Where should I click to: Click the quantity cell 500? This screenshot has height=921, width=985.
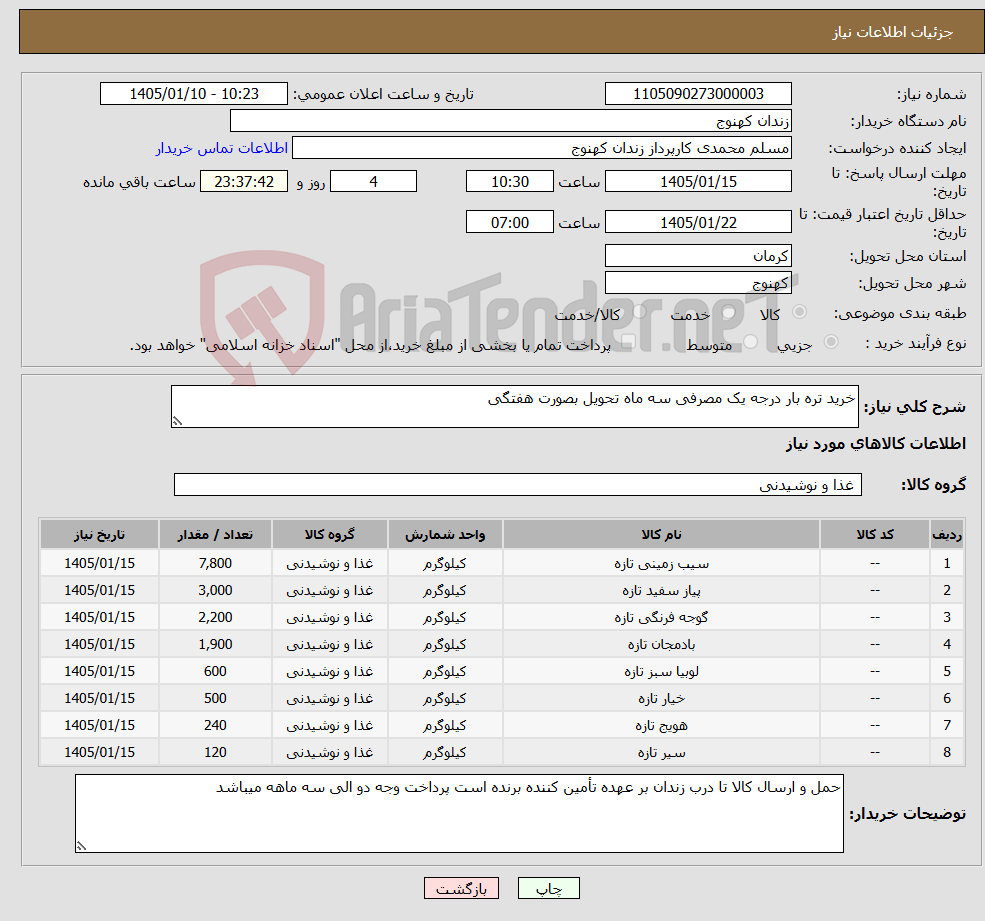215,699
